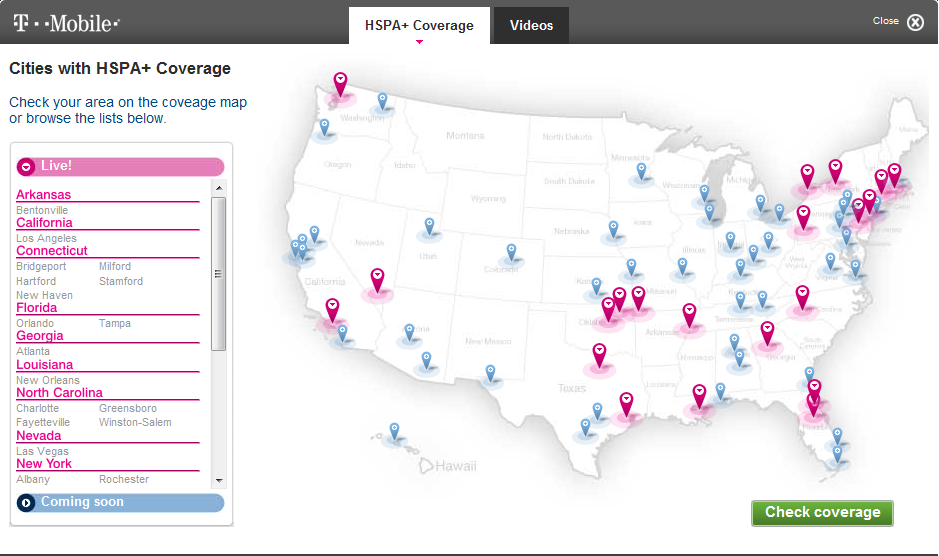Select Winston-Salem in the list
This screenshot has height=556, width=939.
pos(135,422)
